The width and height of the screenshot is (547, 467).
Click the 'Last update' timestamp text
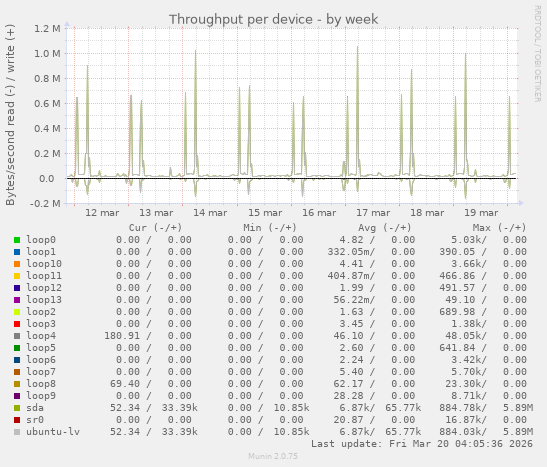pos(422,444)
